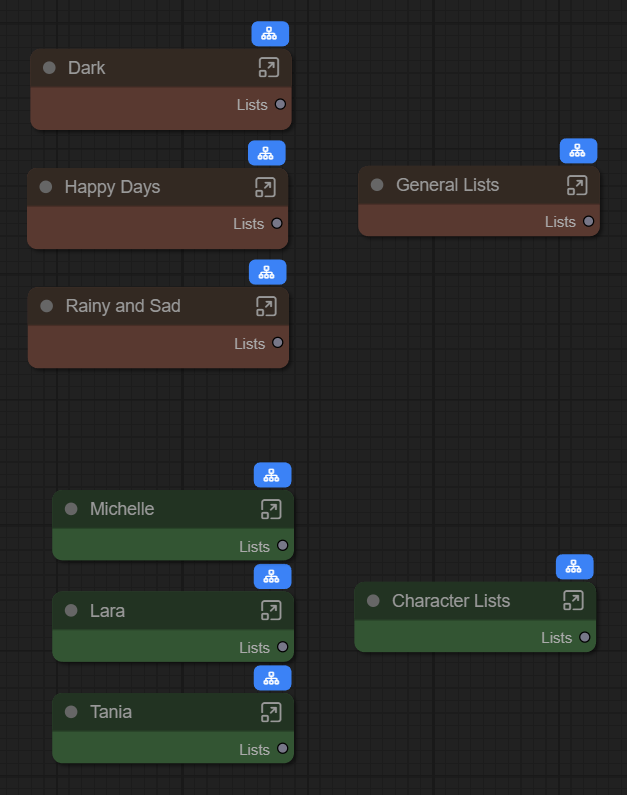This screenshot has width=627, height=795.
Task: Open the Happy Days subgraph icon
Action: point(265,187)
